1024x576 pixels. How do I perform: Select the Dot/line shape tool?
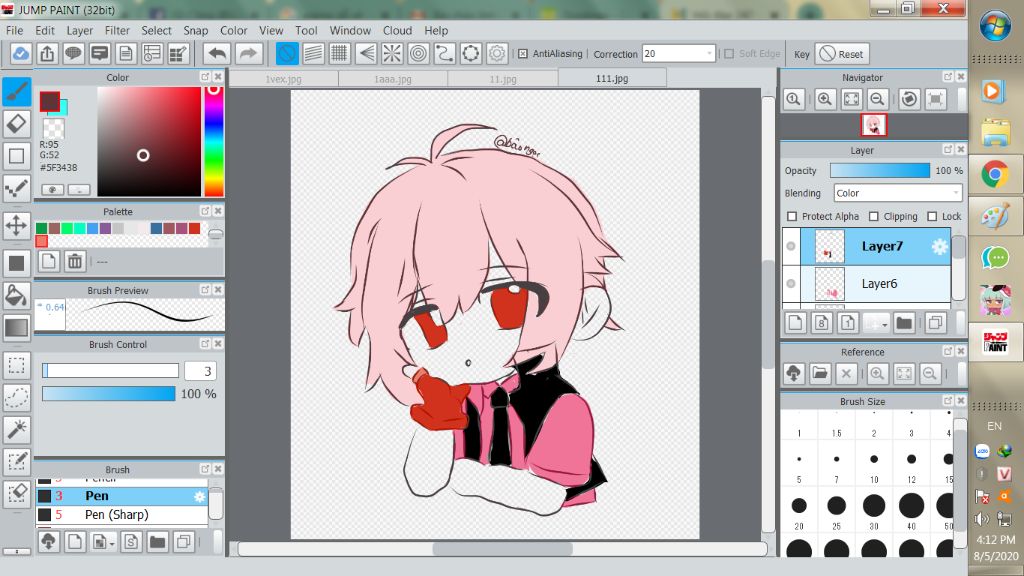(16, 188)
